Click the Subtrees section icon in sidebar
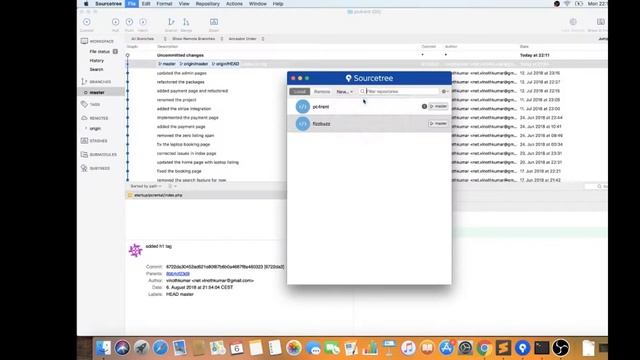Image resolution: width=640 pixels, height=360 pixels. point(84,168)
